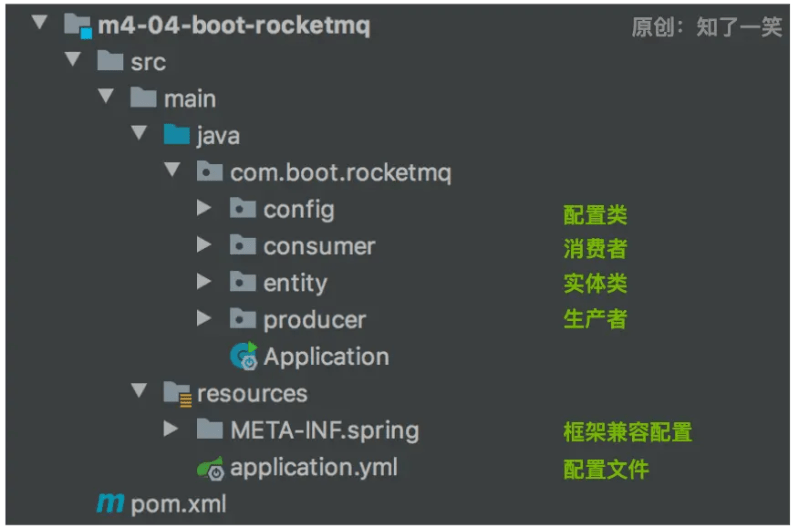This screenshot has width=799, height=528.
Task: Open the application.yml file
Action: [314, 468]
